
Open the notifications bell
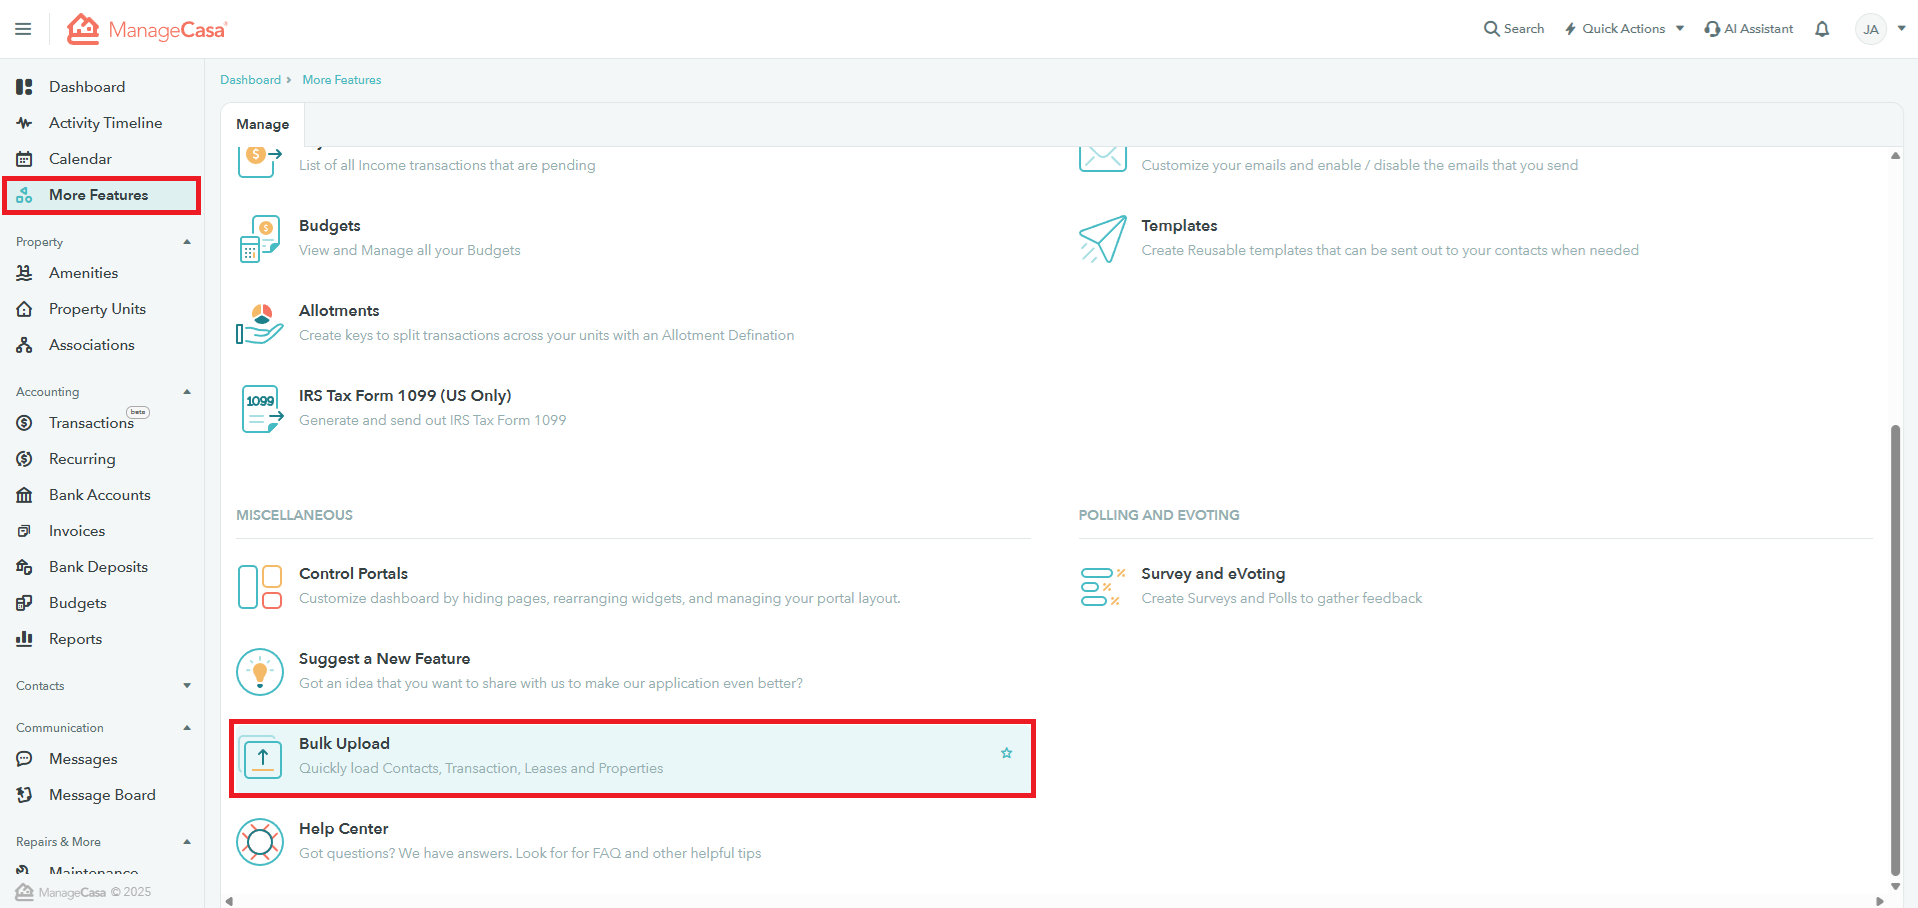(1822, 29)
